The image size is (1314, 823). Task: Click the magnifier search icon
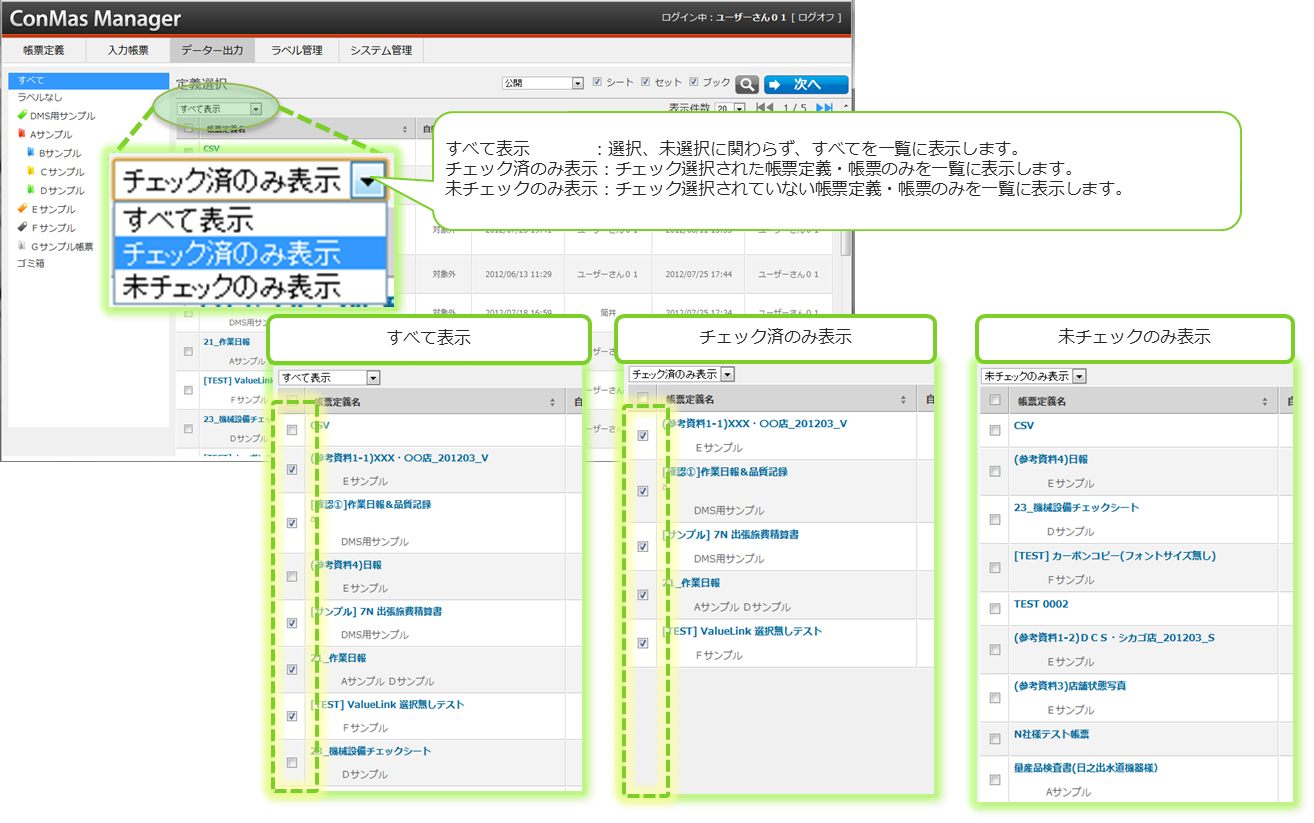click(x=747, y=84)
